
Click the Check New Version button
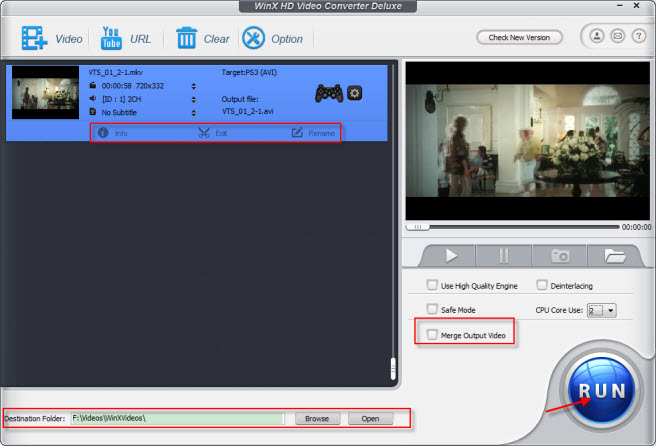point(520,37)
